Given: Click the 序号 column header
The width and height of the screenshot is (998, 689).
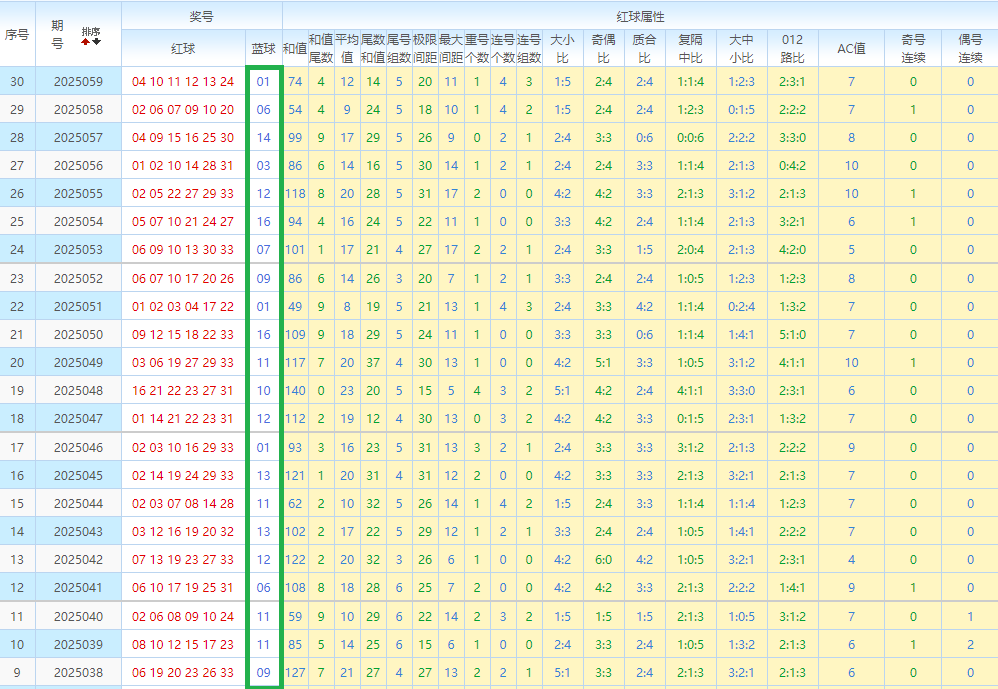Looking at the screenshot, I should [x=17, y=34].
